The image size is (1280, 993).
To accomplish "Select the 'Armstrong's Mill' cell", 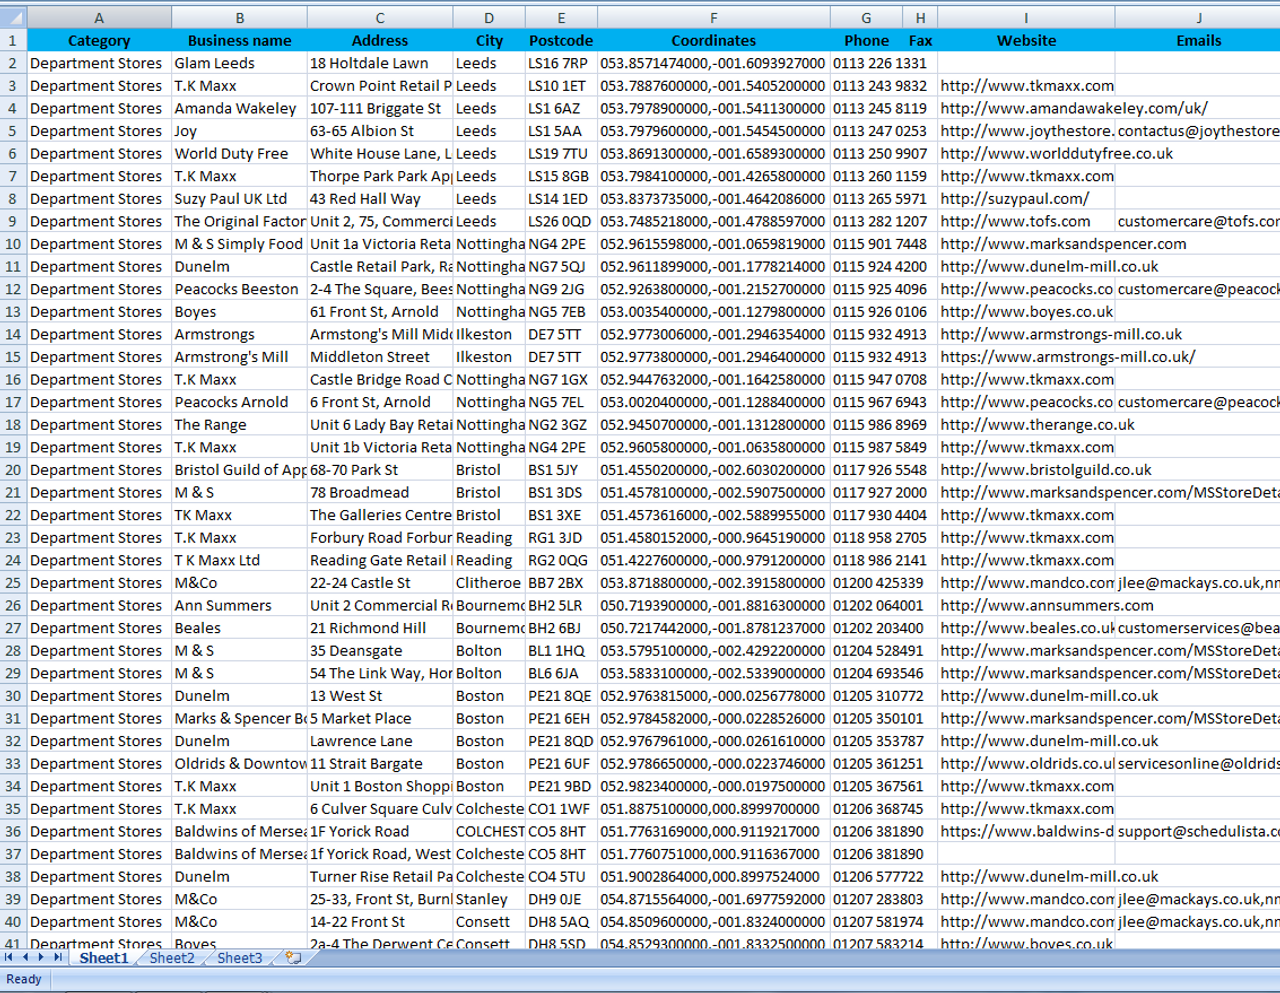I will tap(239, 357).
